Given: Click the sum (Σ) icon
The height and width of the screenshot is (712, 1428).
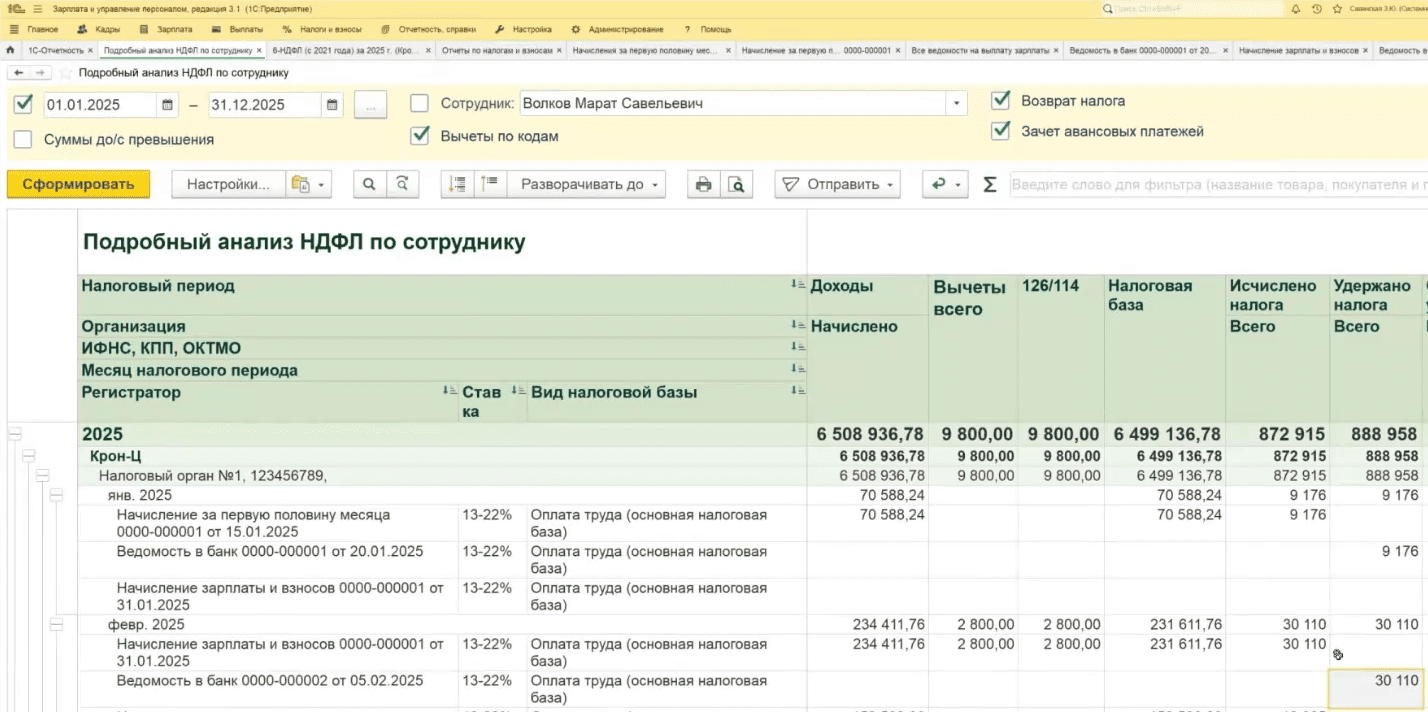Looking at the screenshot, I should click(x=990, y=185).
